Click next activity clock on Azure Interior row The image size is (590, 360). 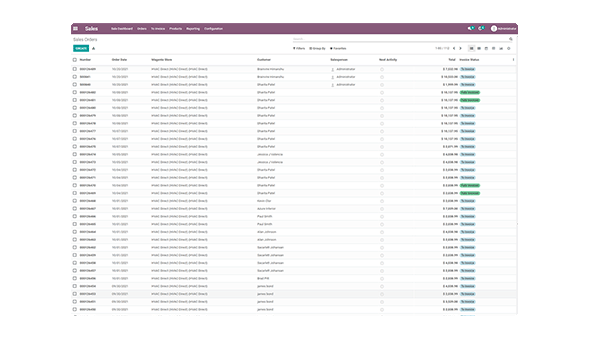382,209
